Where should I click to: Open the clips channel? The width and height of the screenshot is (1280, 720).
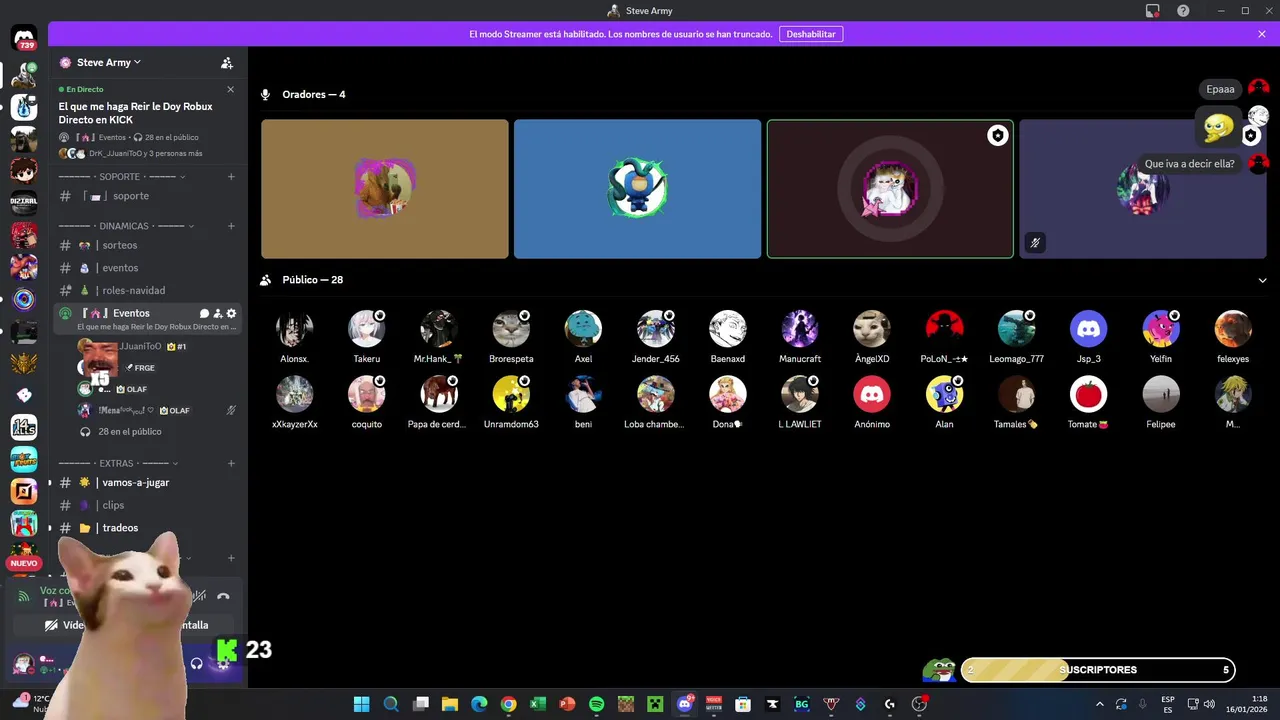(146, 506)
